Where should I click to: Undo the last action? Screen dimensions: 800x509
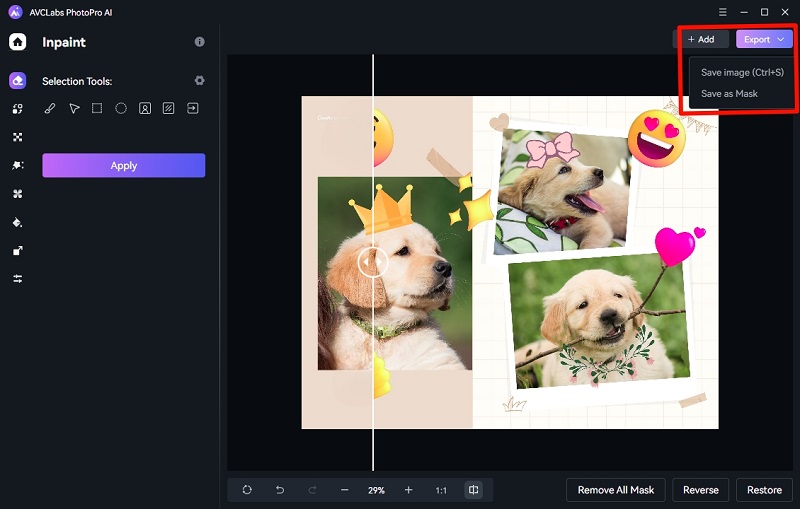pos(280,490)
